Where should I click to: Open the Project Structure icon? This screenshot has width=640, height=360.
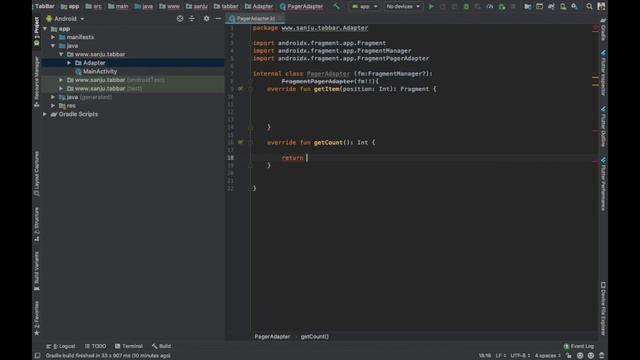[x=528, y=7]
